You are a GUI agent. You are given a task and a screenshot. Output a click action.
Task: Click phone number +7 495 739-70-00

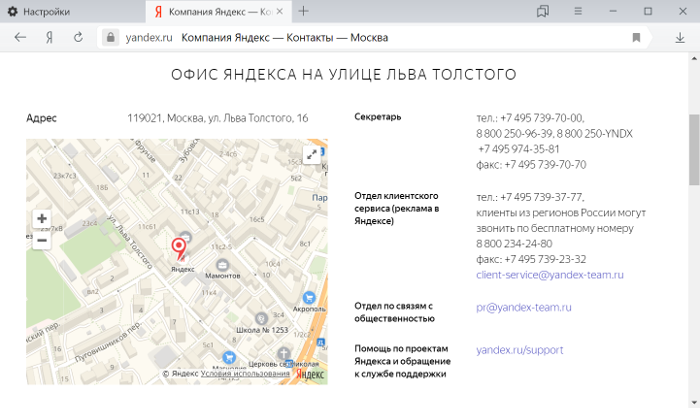pos(542,118)
